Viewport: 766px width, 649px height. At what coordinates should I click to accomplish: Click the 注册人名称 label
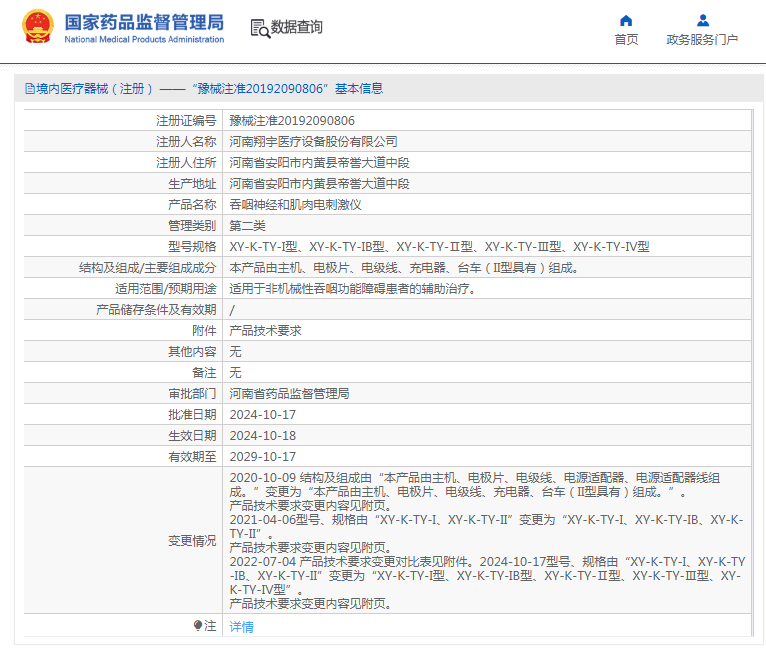(186, 142)
